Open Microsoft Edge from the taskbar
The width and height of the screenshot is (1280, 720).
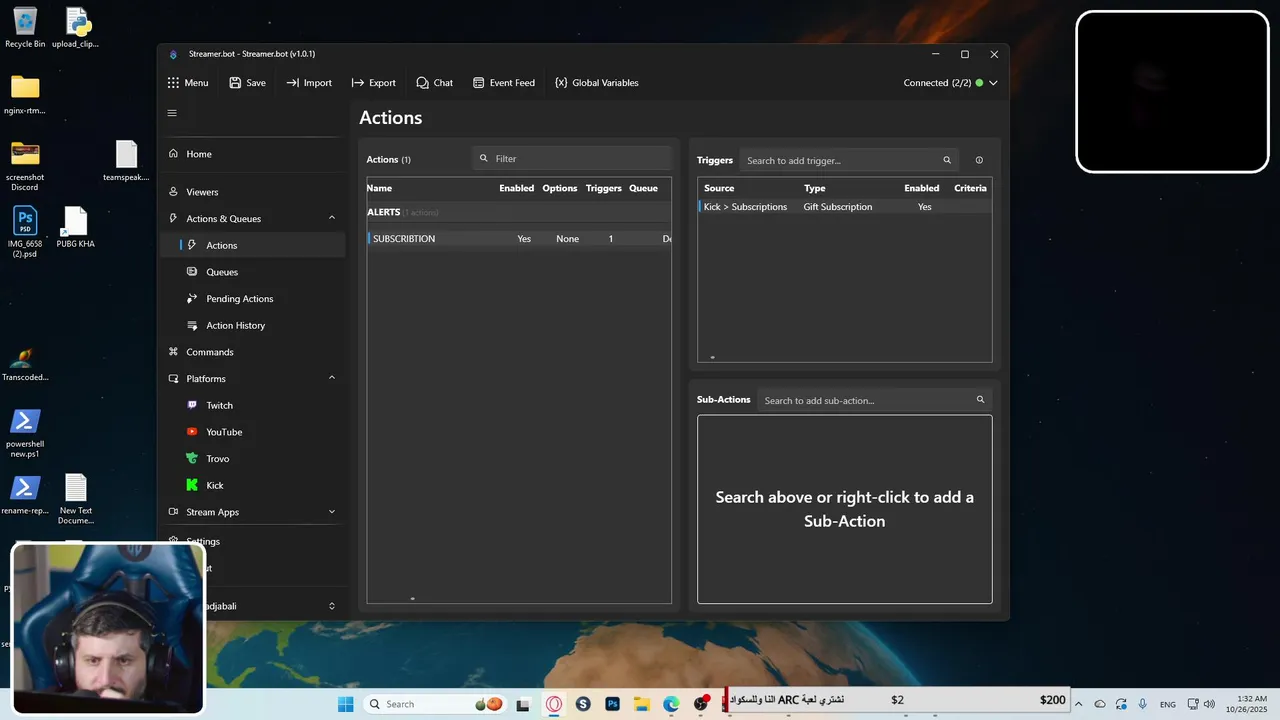[x=671, y=704]
